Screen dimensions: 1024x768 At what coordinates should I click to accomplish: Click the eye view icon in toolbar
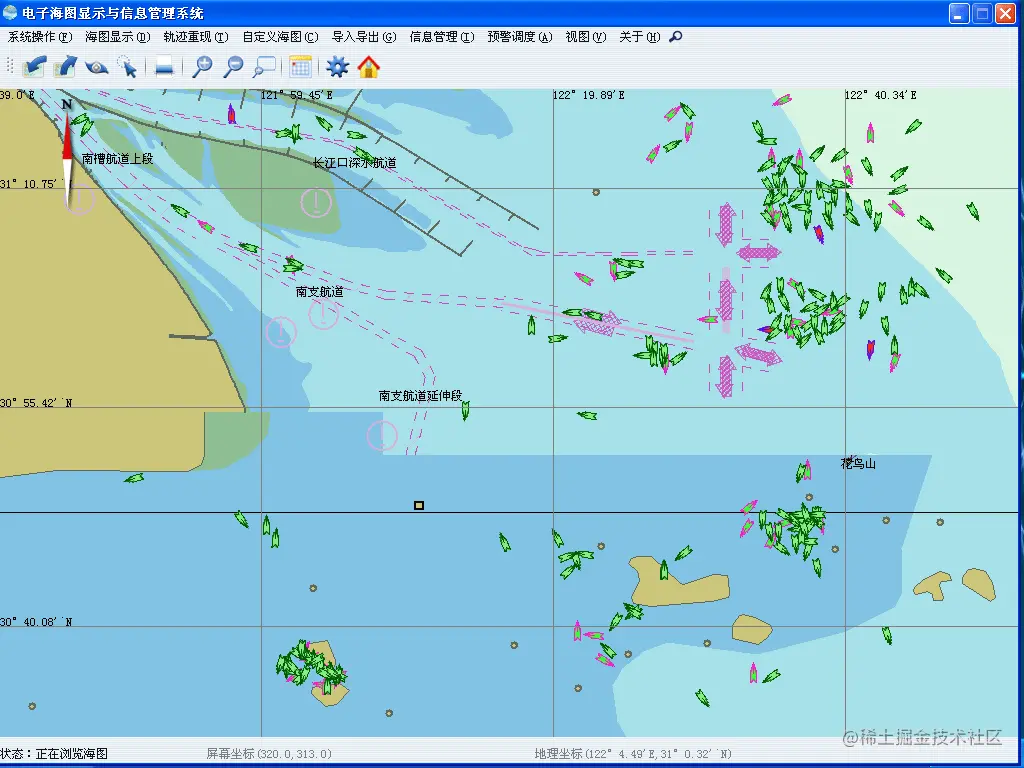(97, 67)
